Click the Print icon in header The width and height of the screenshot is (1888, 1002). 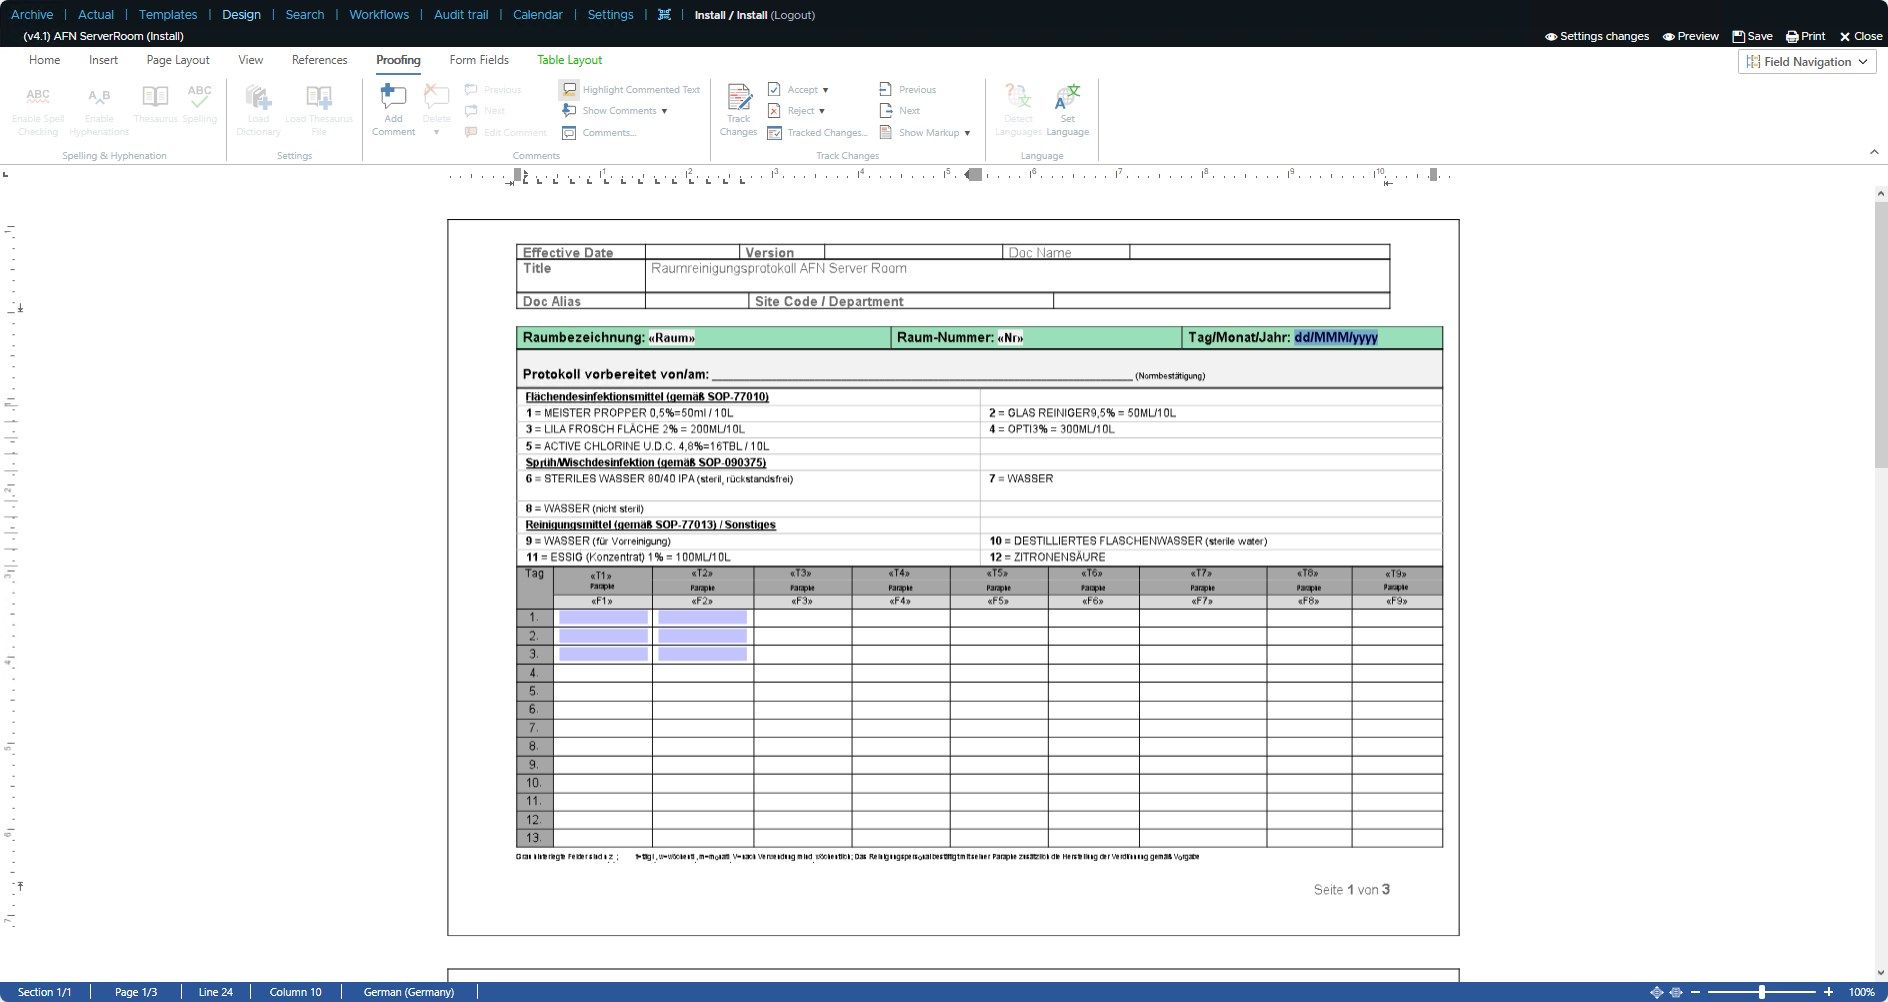pyautogui.click(x=1792, y=36)
